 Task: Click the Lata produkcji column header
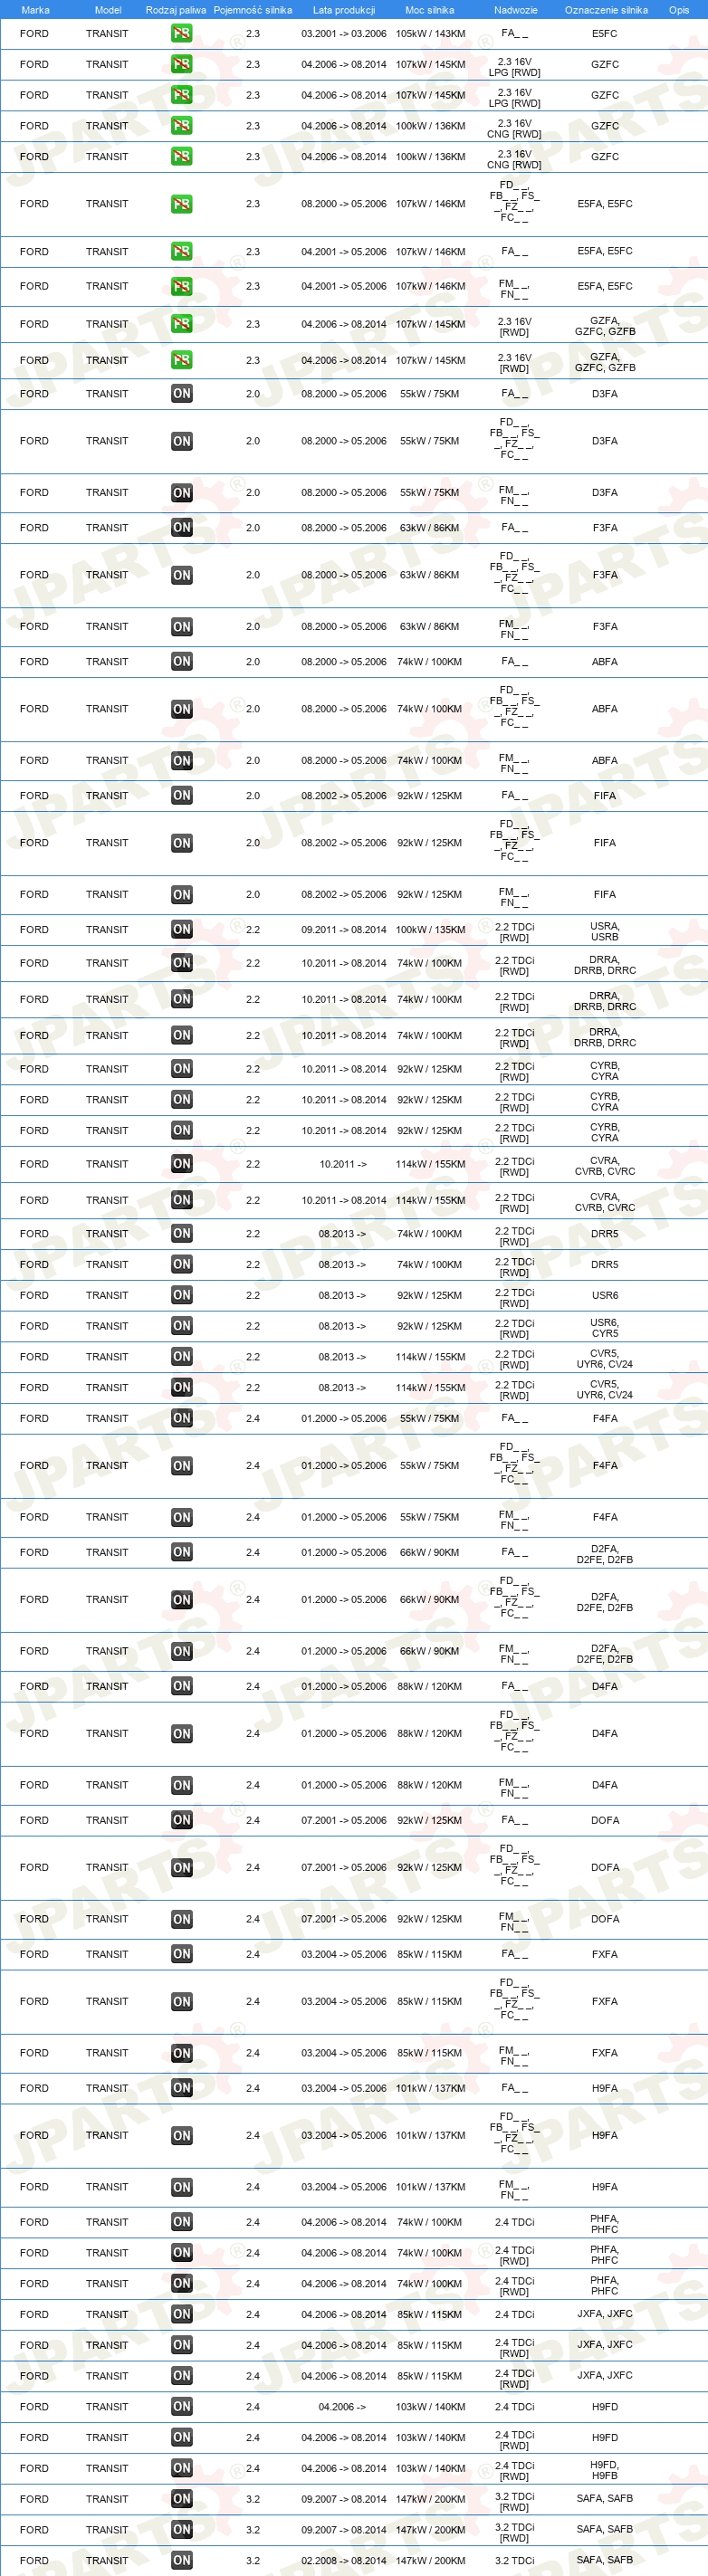click(344, 10)
